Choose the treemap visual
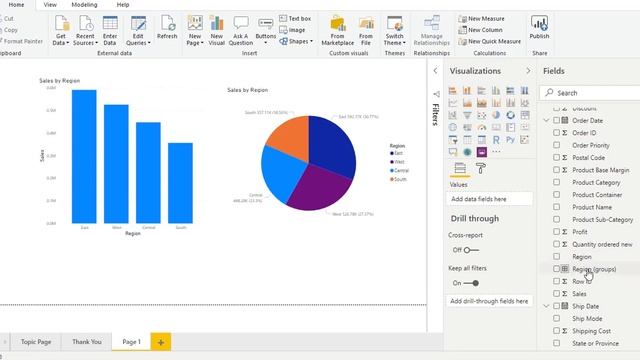This screenshot has height=360, width=640. (525, 115)
